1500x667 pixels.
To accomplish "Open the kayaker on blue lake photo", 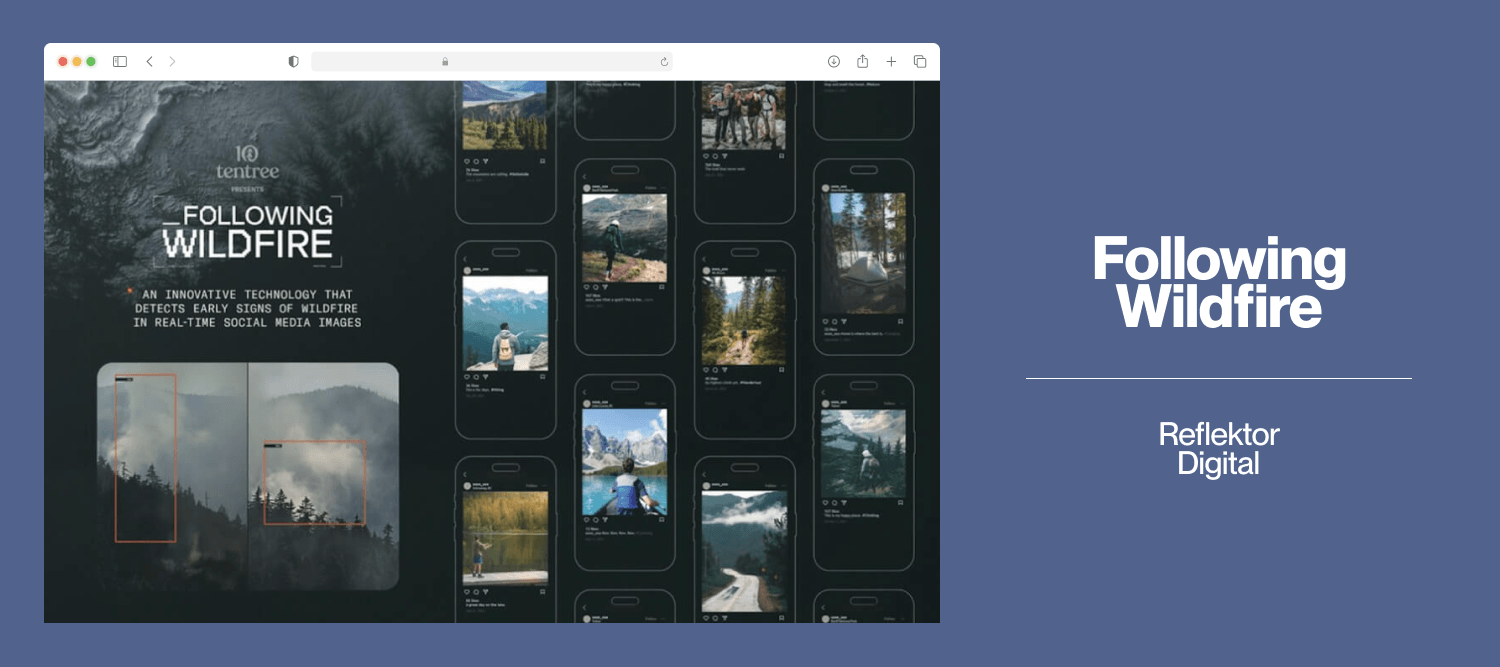I will 624,462.
